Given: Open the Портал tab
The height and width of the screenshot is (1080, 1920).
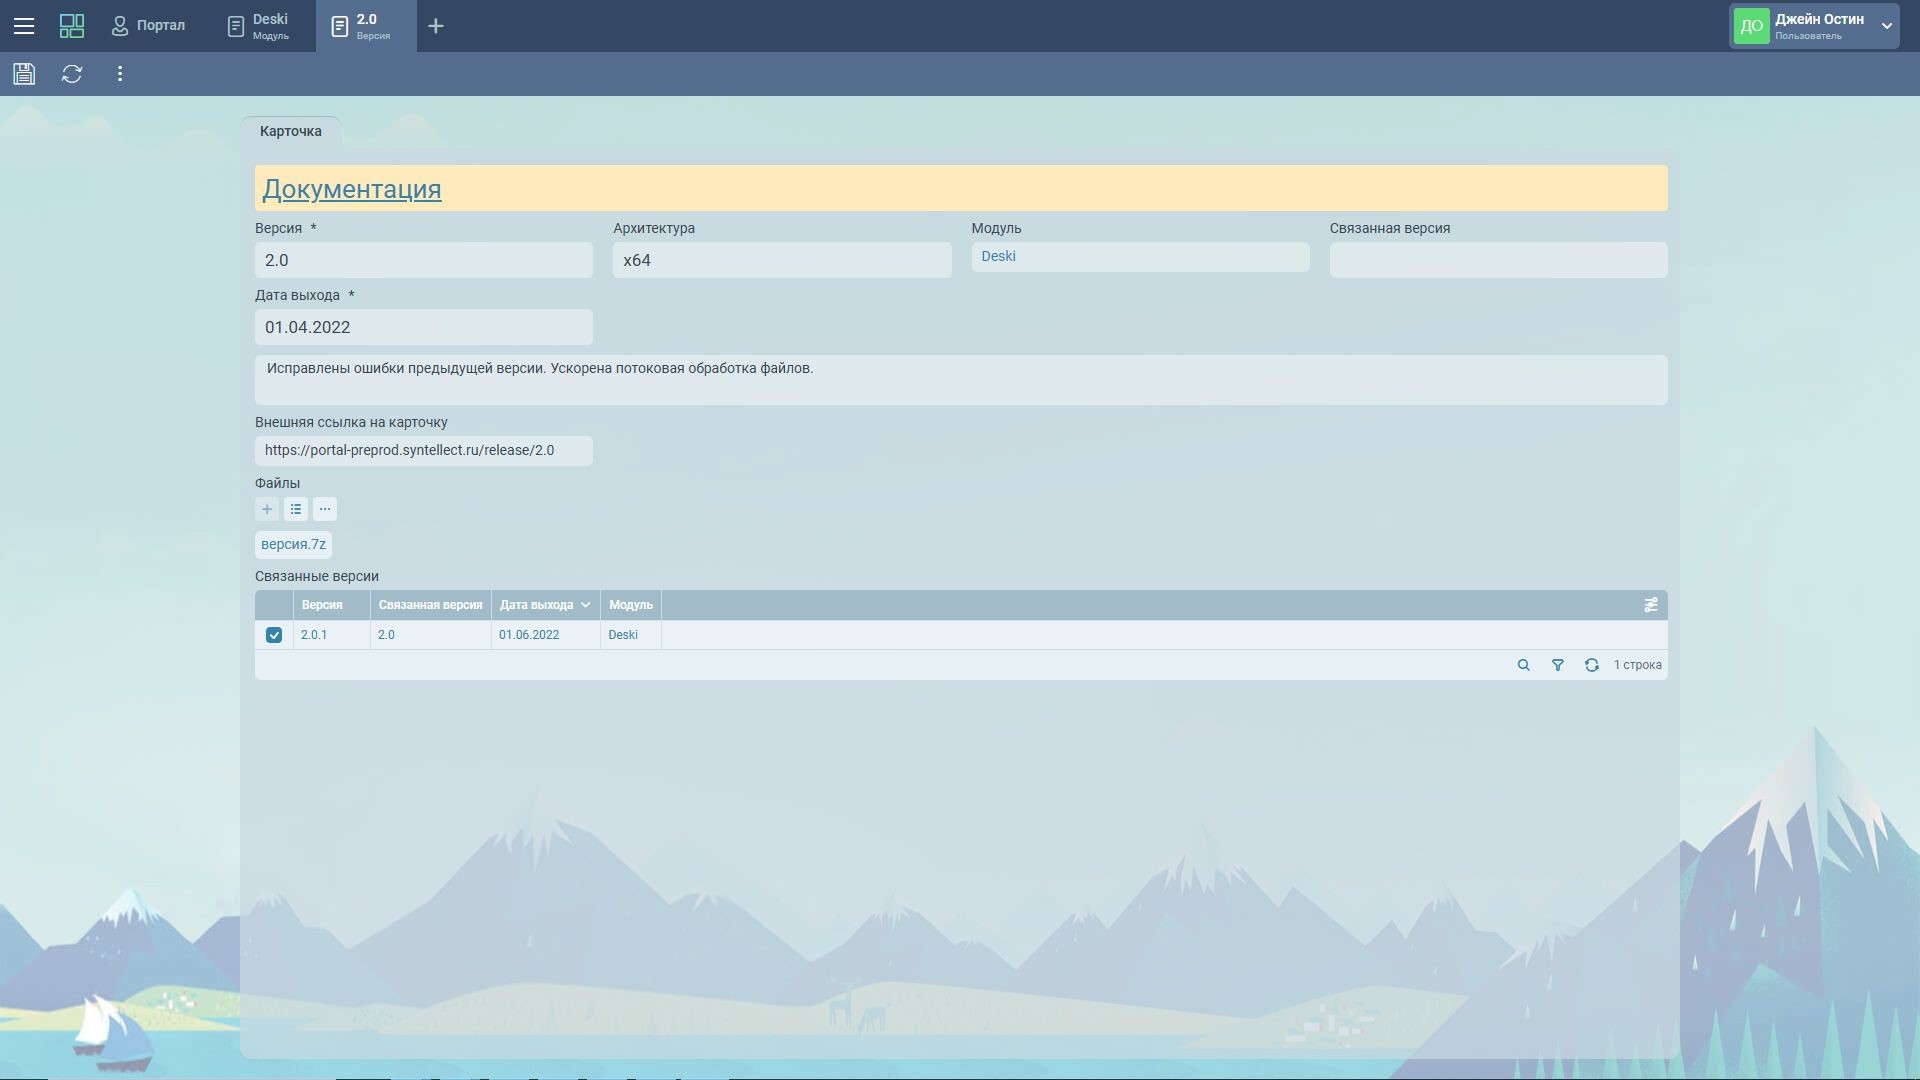Looking at the screenshot, I should tap(149, 26).
